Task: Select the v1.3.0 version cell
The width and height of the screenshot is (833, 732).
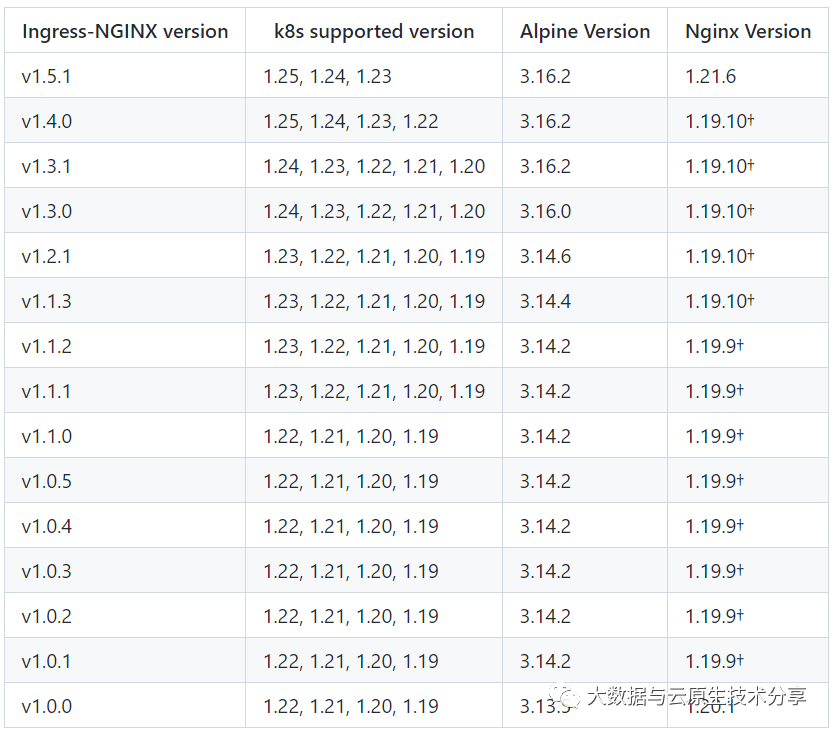Action: (x=125, y=210)
